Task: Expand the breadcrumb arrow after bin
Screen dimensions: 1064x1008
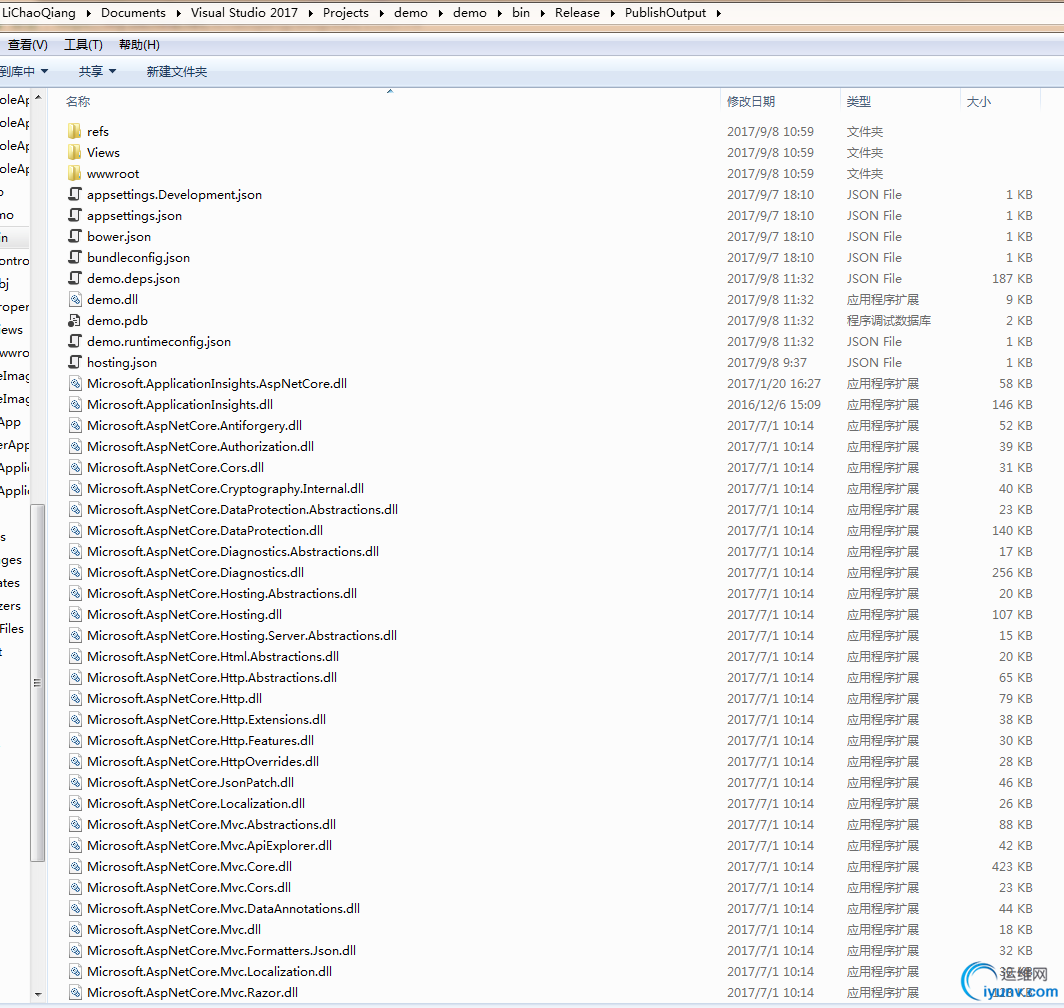Action: (x=542, y=13)
